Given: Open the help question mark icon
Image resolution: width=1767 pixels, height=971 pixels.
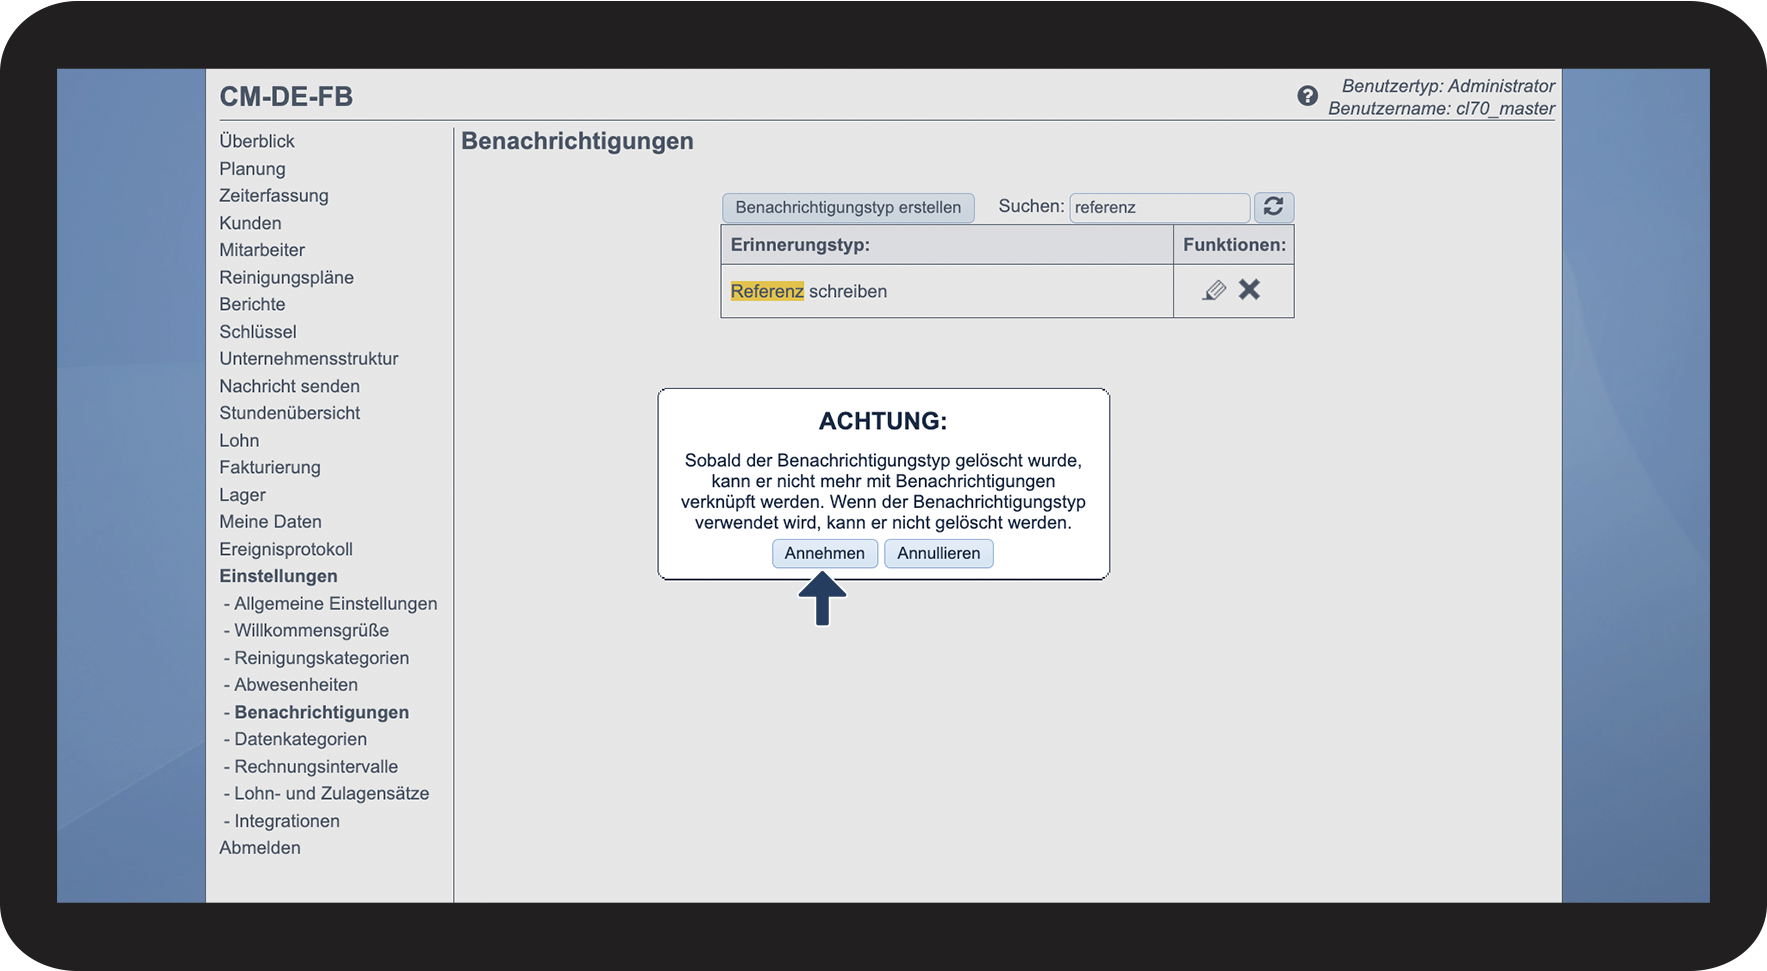Looking at the screenshot, I should point(1307,96).
